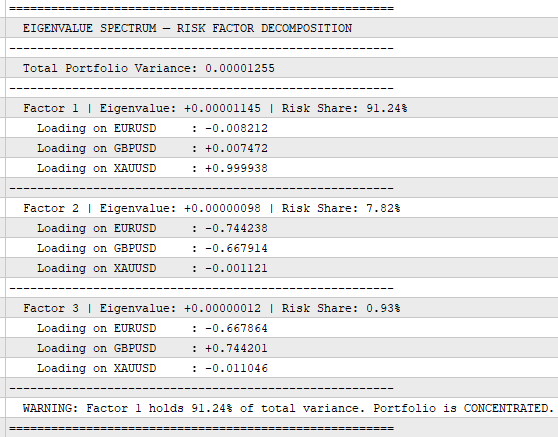
Task: Select the top equals-sign separator row
Action: tap(282, 8)
